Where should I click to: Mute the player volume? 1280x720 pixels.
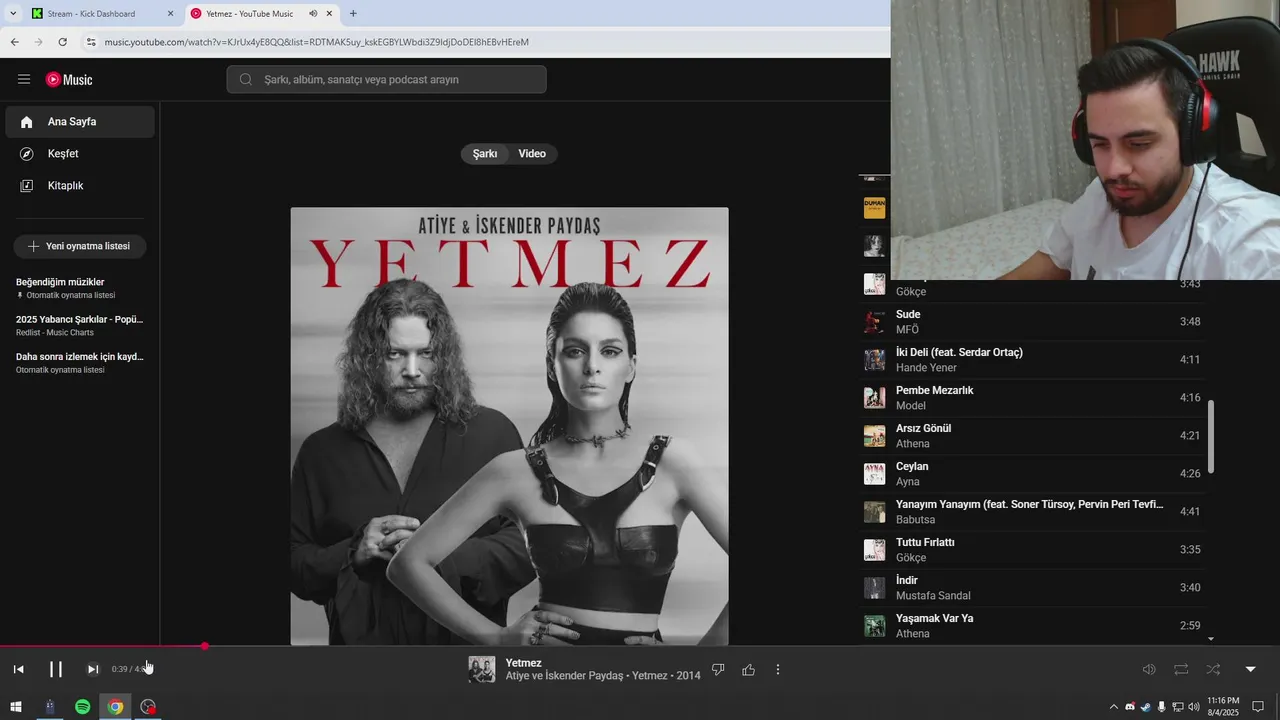pos(1149,669)
